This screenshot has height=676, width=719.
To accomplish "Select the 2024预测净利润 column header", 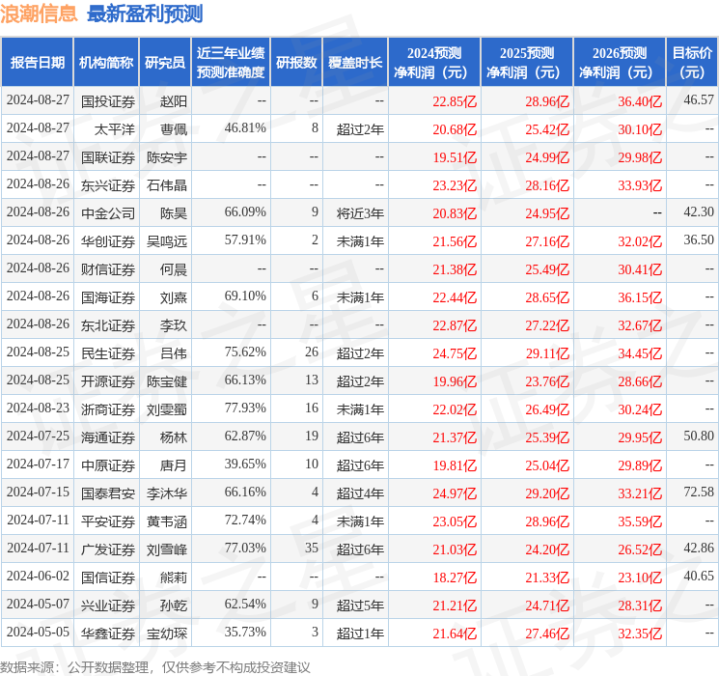I will click(x=434, y=62).
